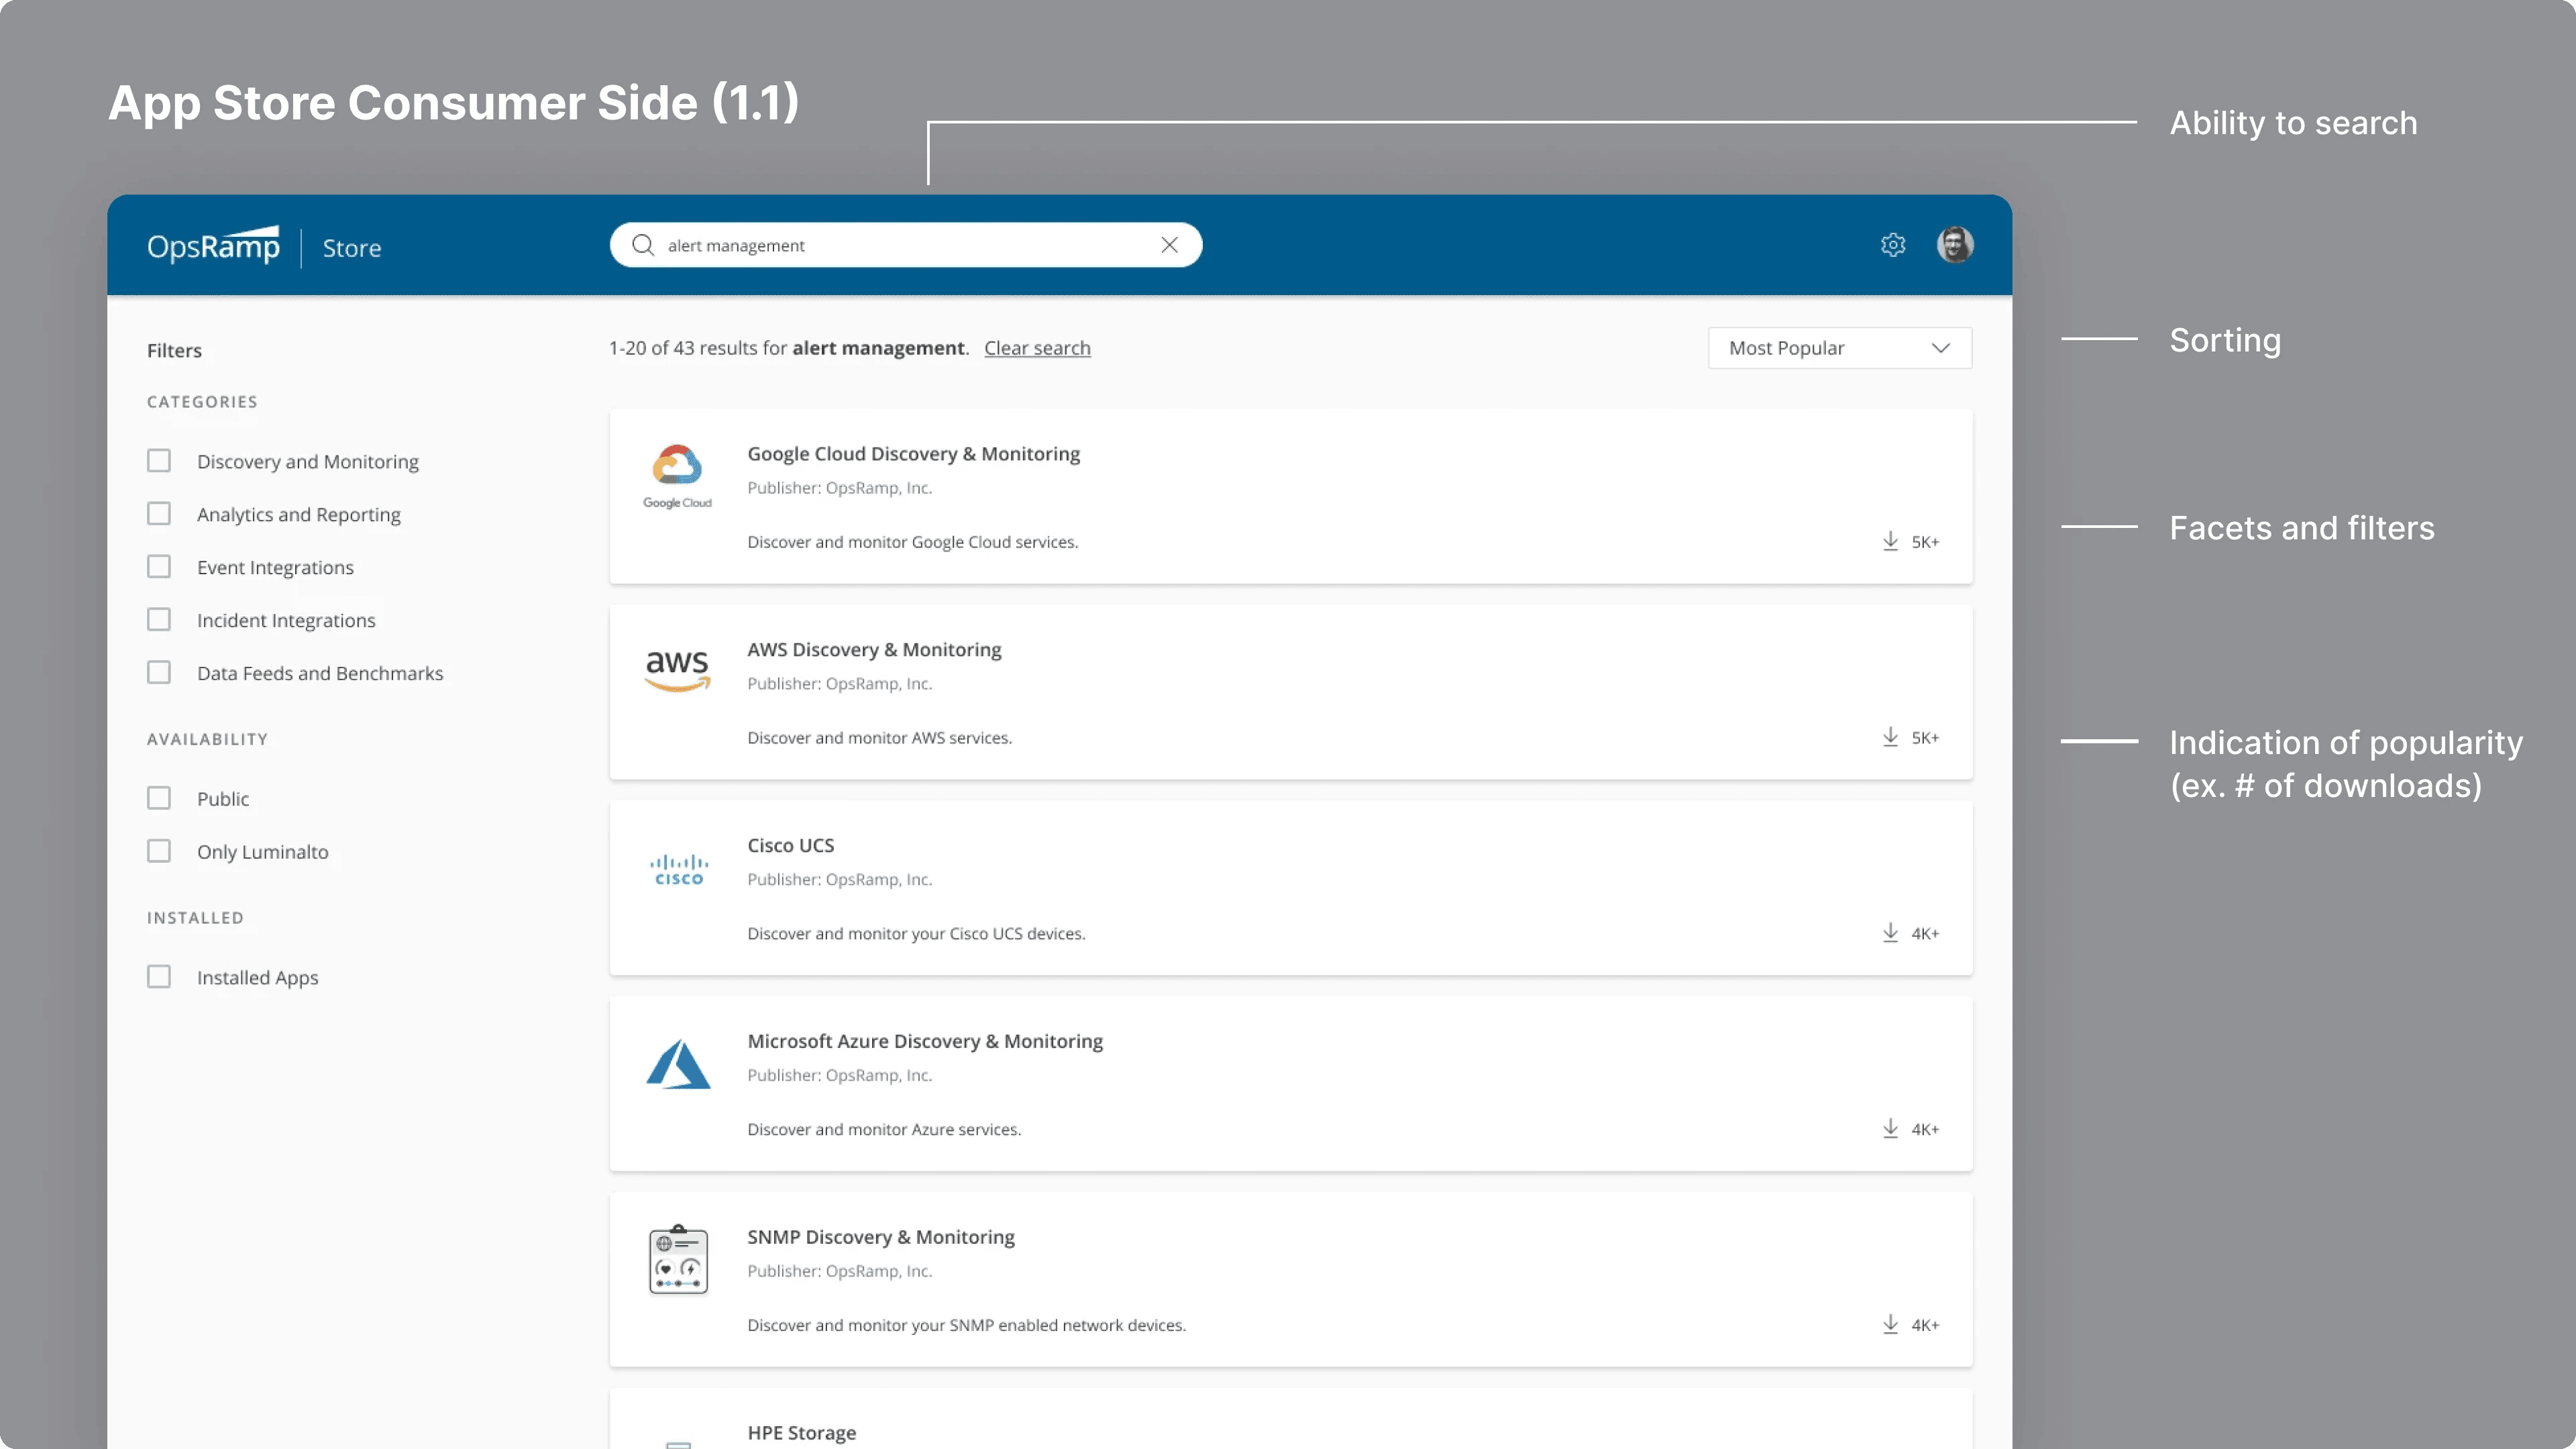Open Microsoft Azure Discovery & Monitoring title
This screenshot has width=2576, height=1449.
[x=925, y=1041]
